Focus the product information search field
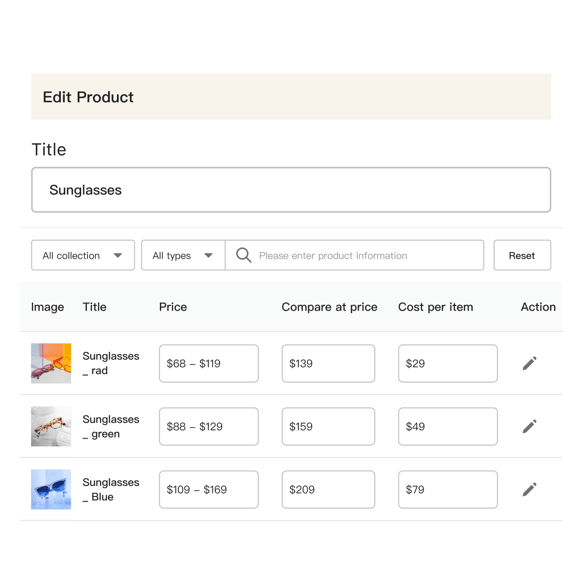This screenshot has height=579, width=582. coord(354,255)
